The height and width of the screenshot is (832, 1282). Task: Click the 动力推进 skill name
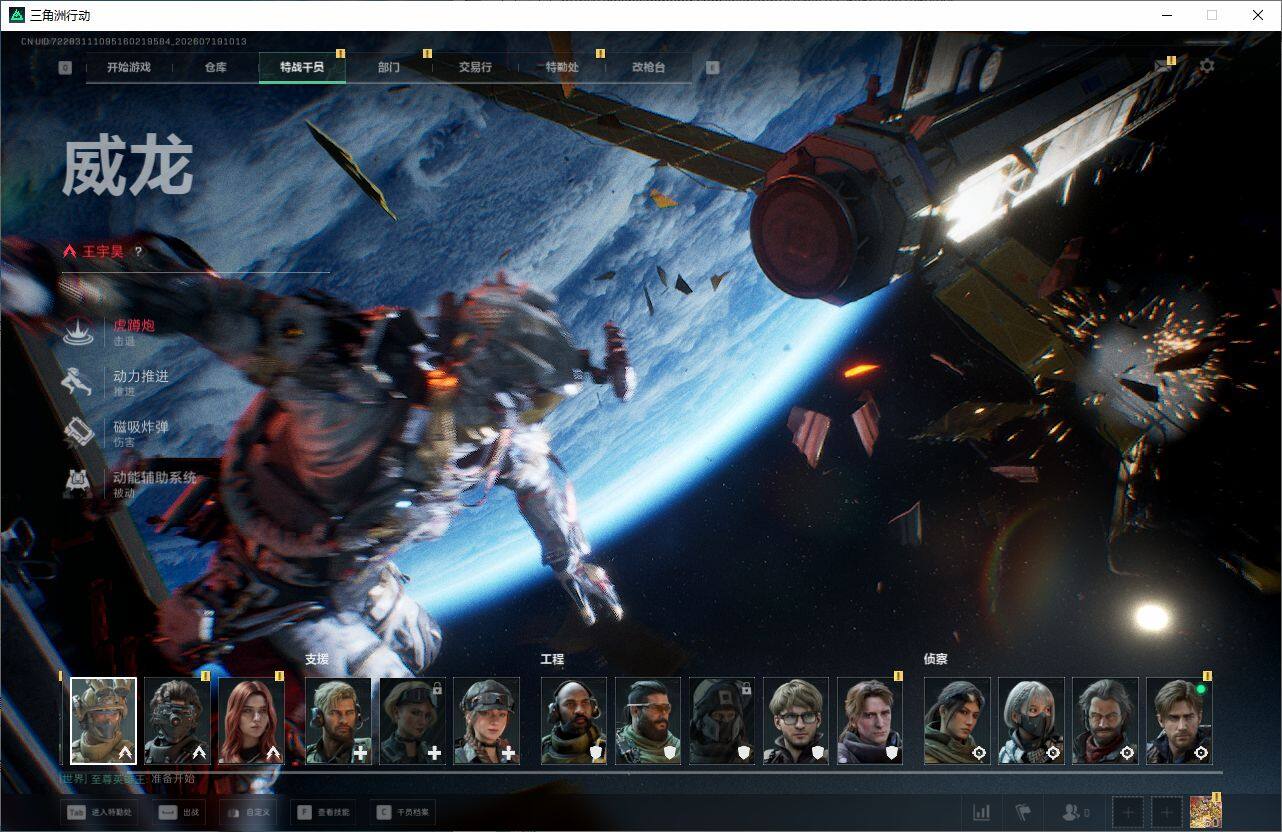coord(141,376)
